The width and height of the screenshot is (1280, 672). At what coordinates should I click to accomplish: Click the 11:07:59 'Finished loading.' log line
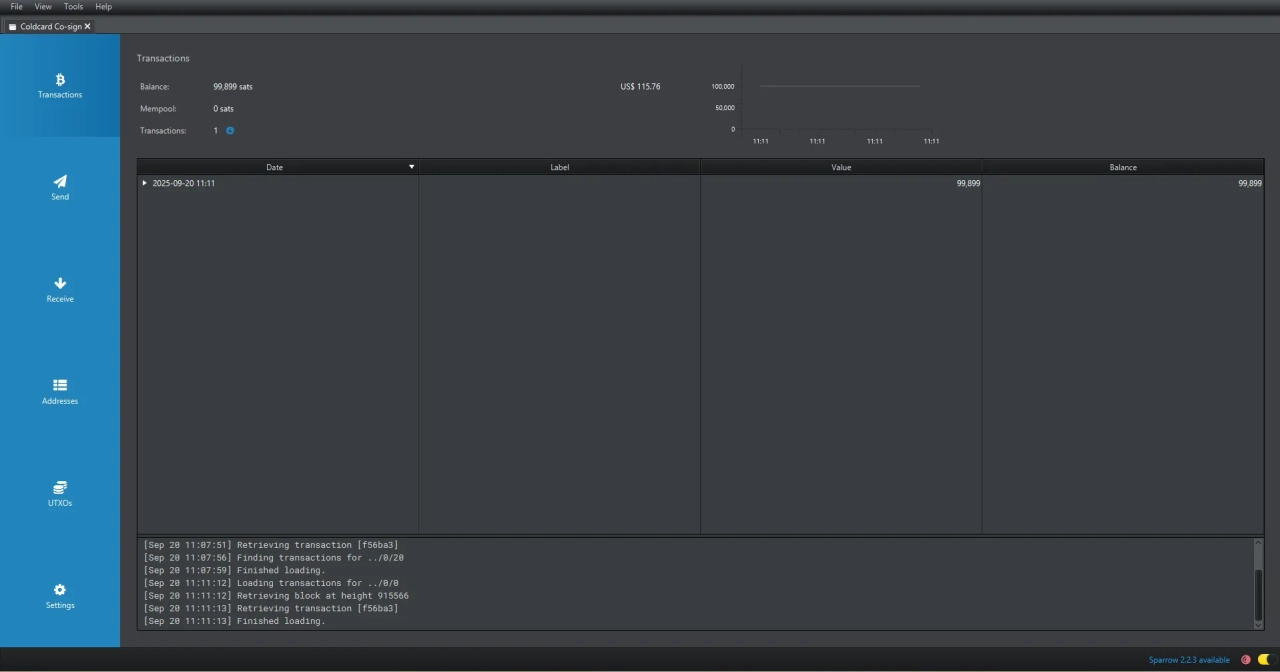(x=234, y=570)
